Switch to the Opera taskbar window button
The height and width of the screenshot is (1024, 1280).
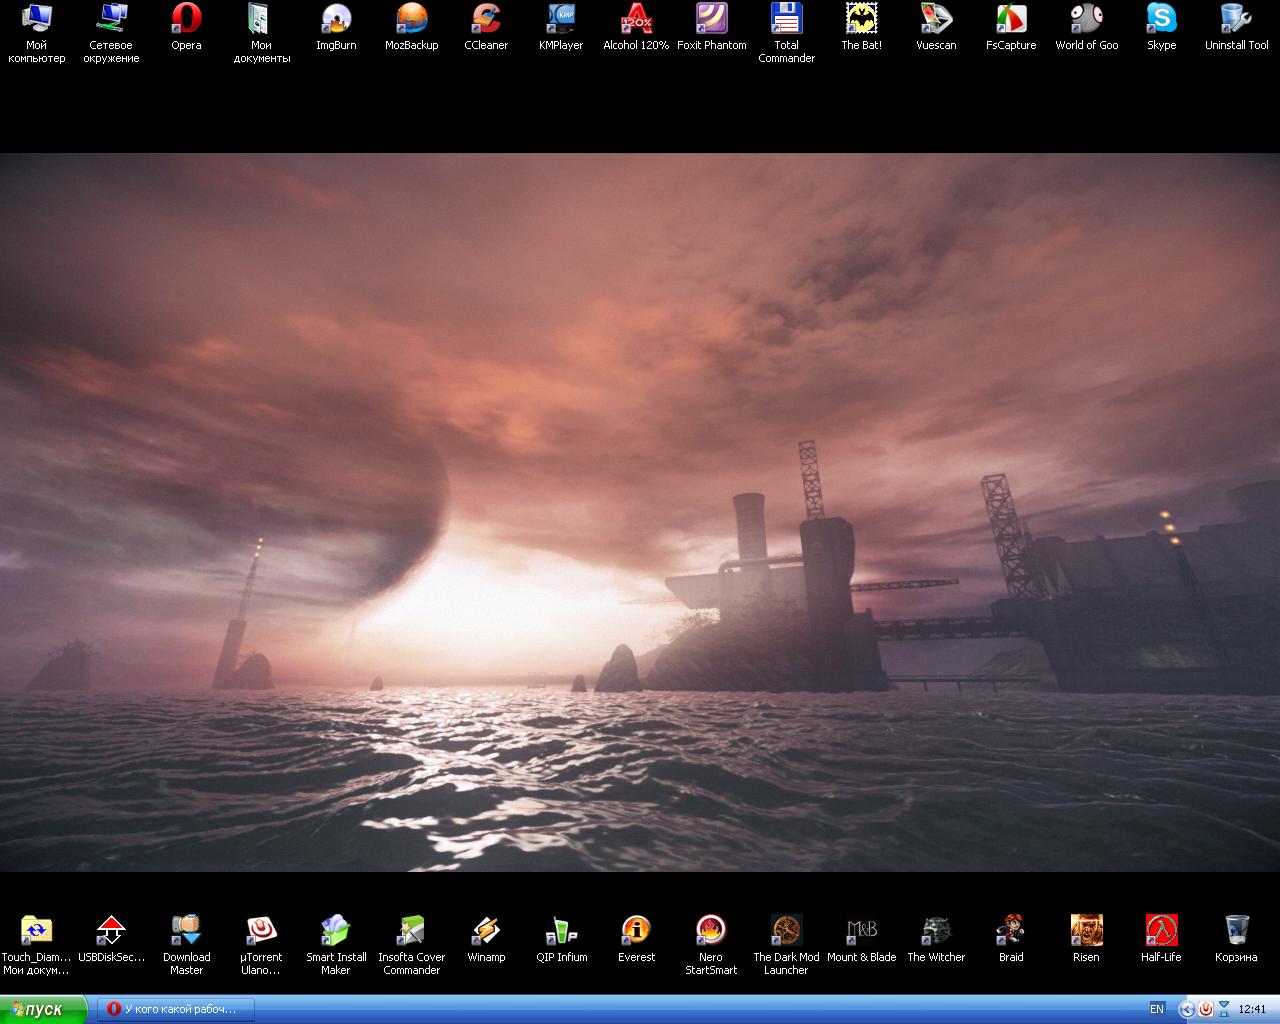pyautogui.click(x=176, y=1009)
